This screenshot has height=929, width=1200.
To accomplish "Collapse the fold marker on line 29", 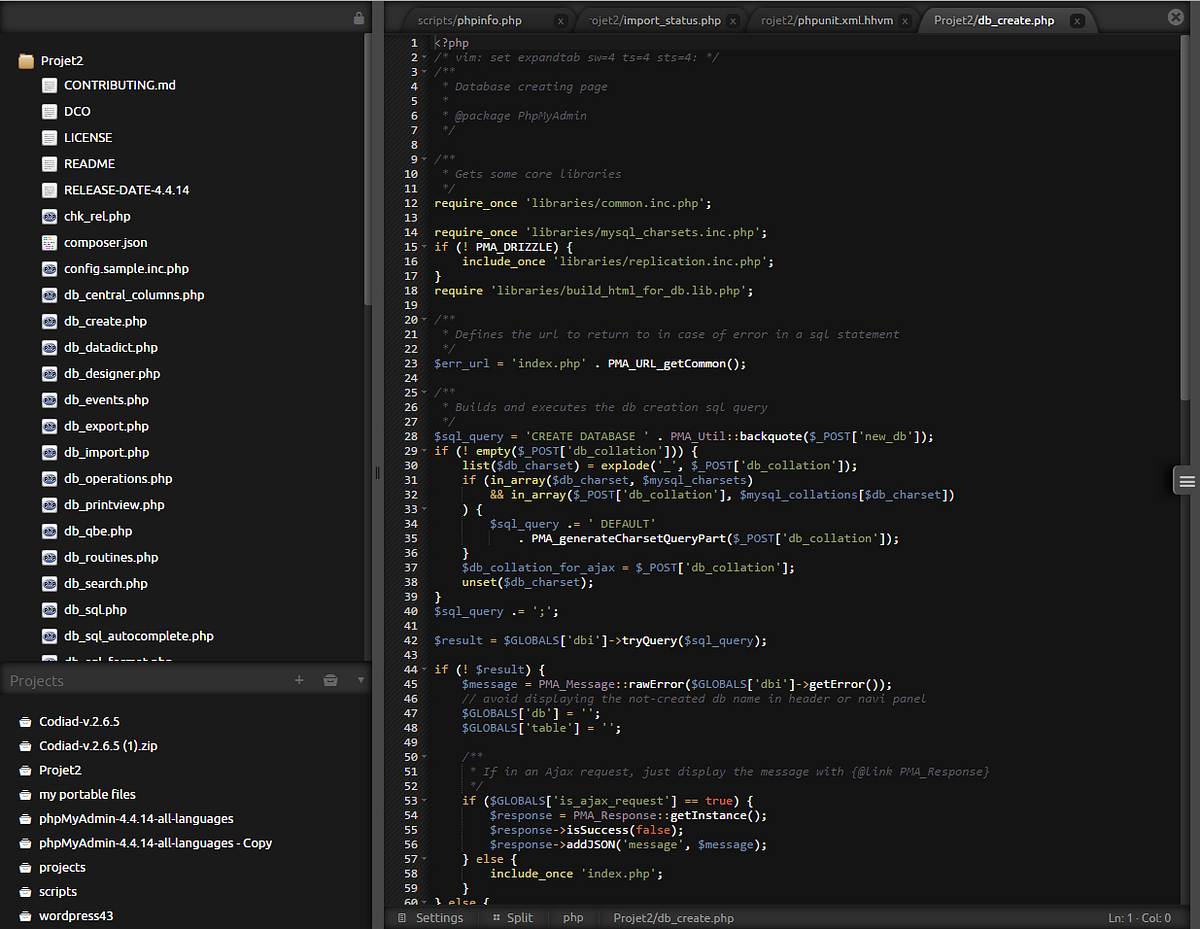I will [425, 450].
